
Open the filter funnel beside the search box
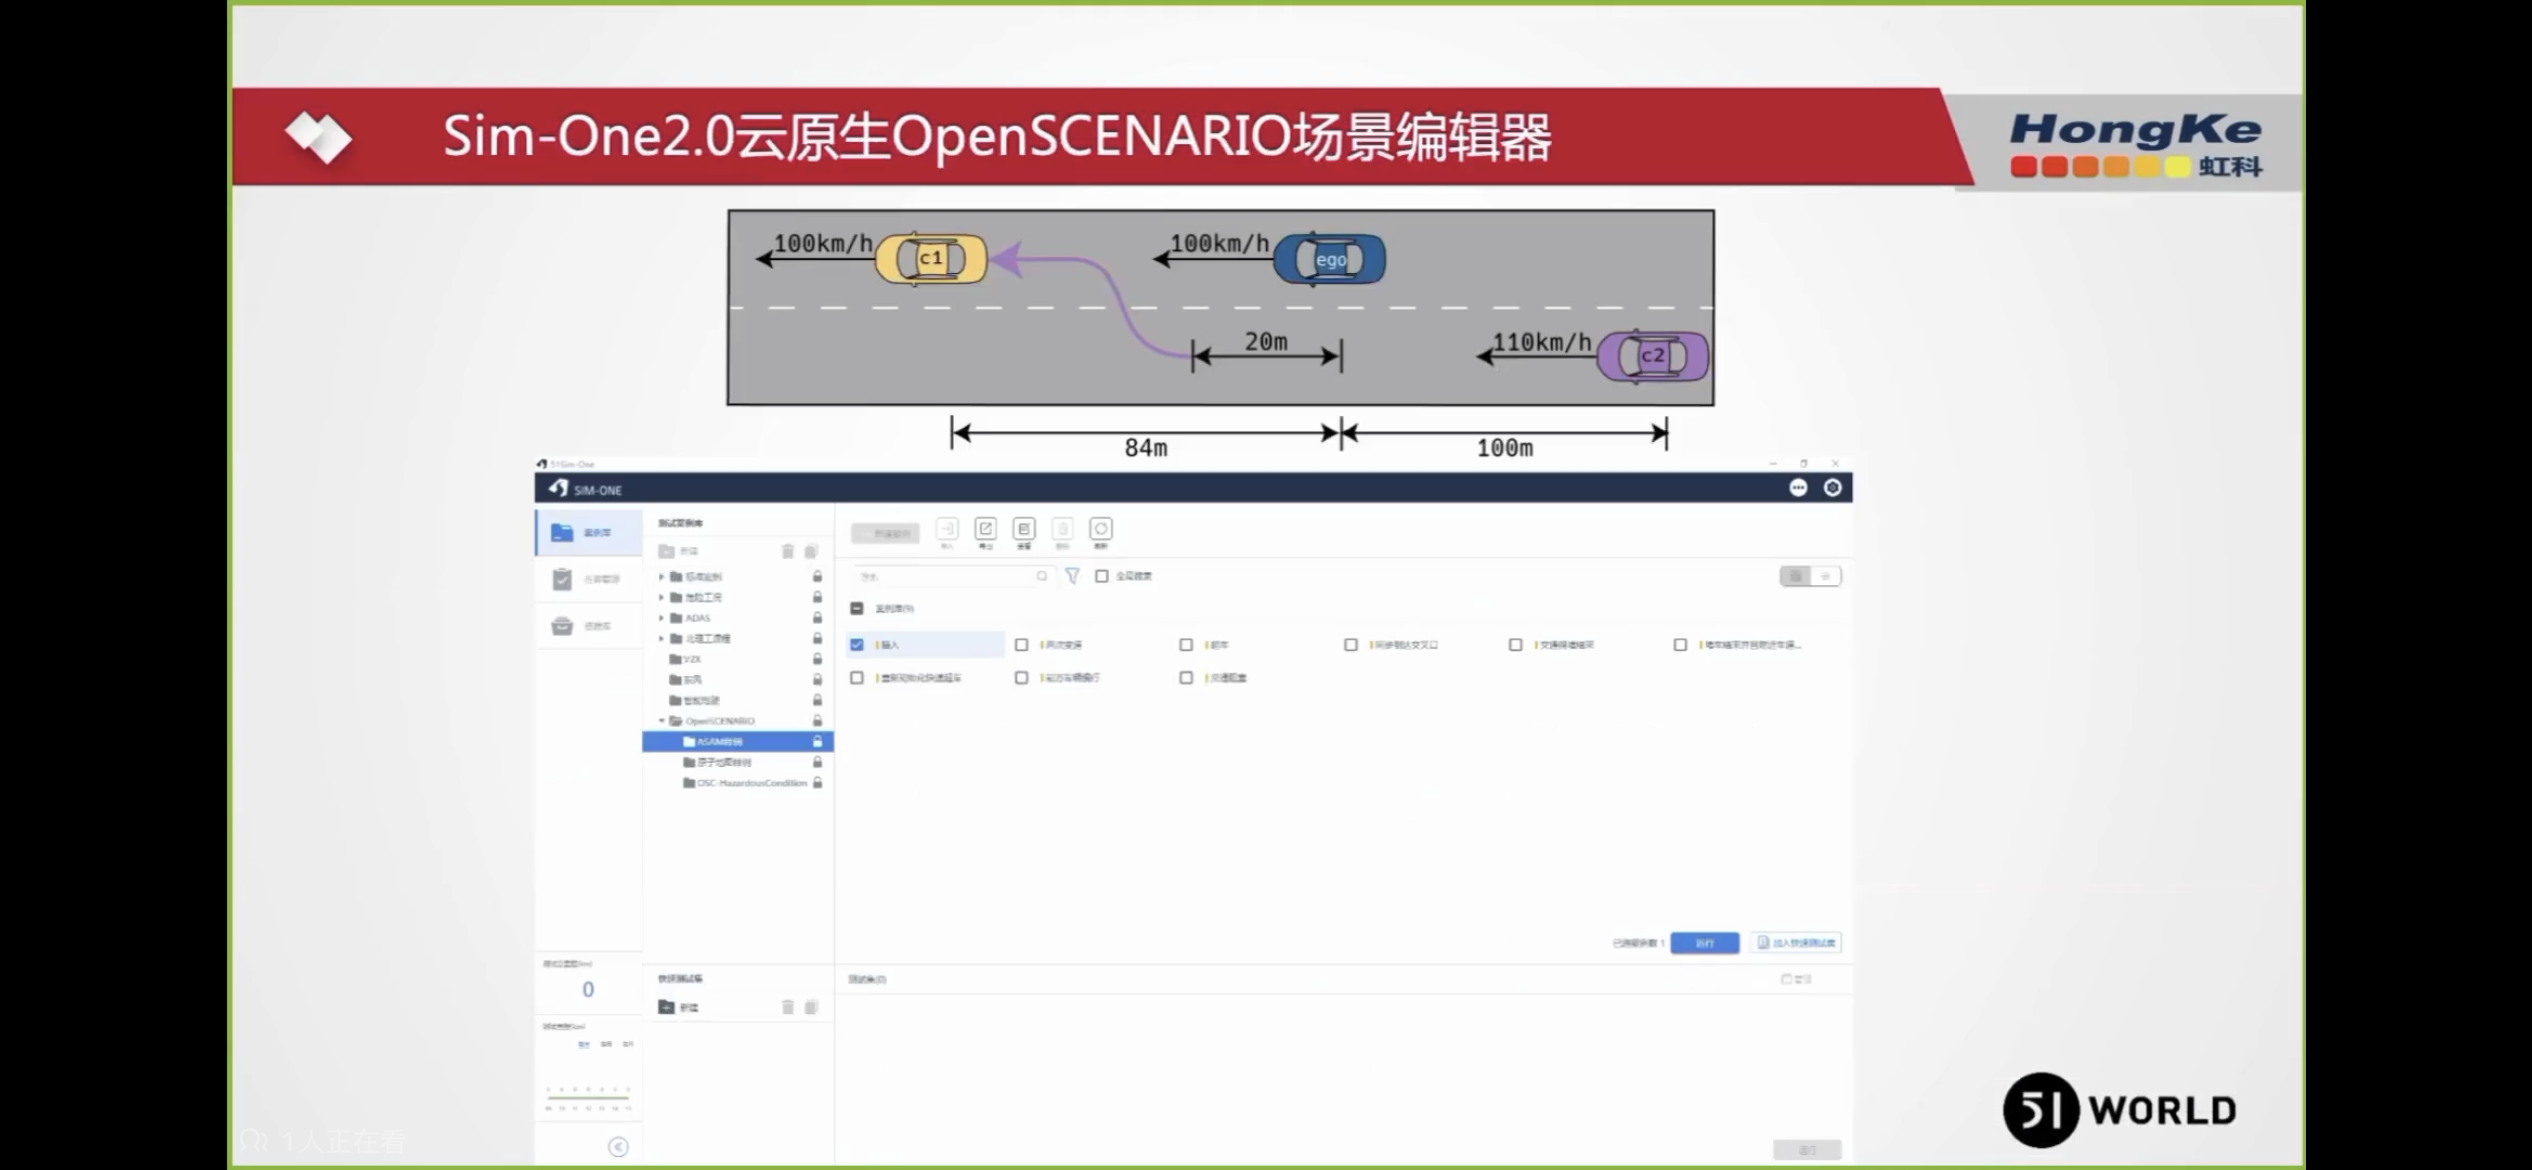pos(1072,577)
